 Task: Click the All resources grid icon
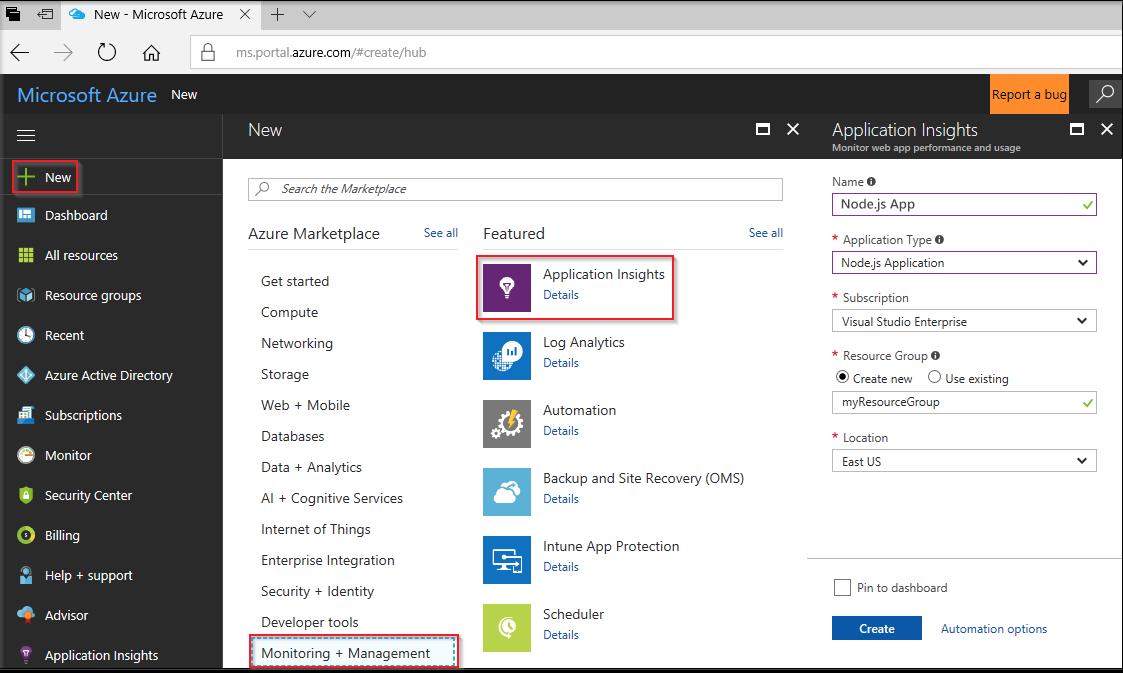(x=26, y=255)
